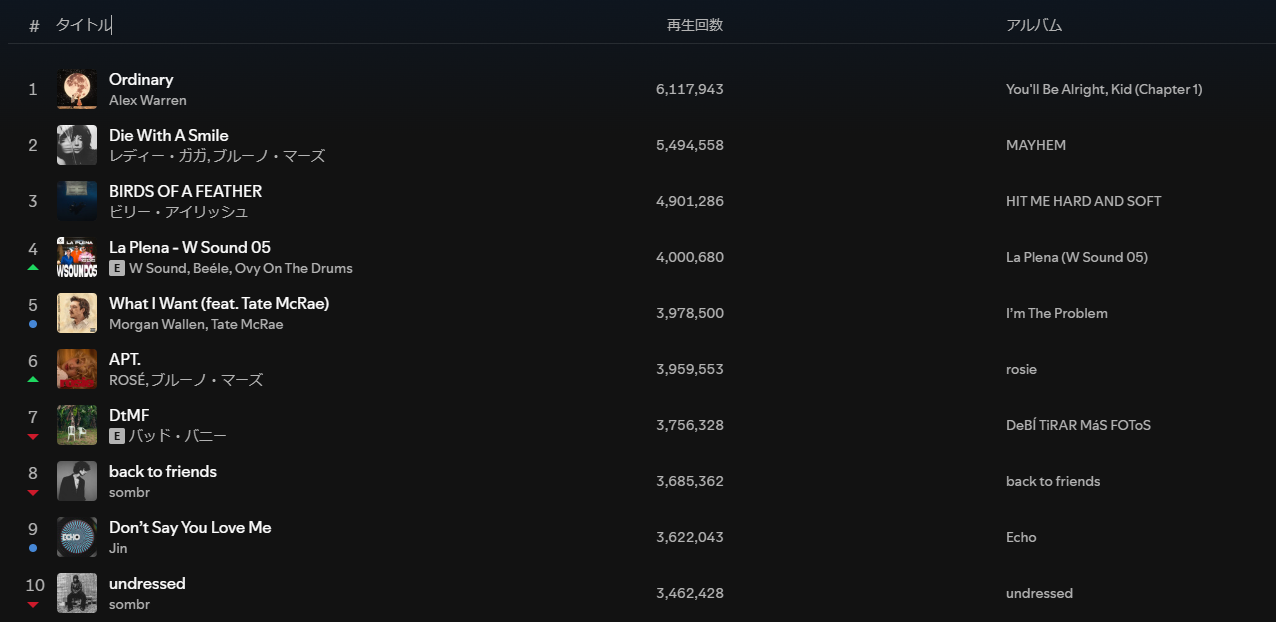Click the green up arrow beside APT.
Image resolution: width=1276 pixels, height=622 pixels.
pyautogui.click(x=33, y=380)
